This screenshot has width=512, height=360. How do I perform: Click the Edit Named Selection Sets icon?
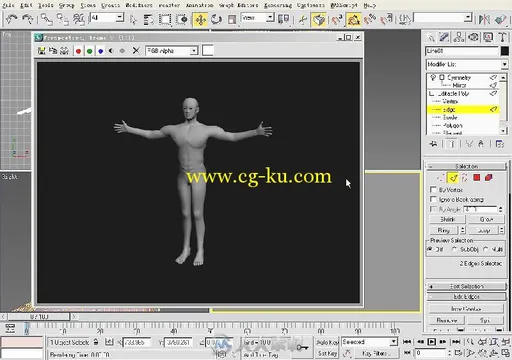pos(404,19)
